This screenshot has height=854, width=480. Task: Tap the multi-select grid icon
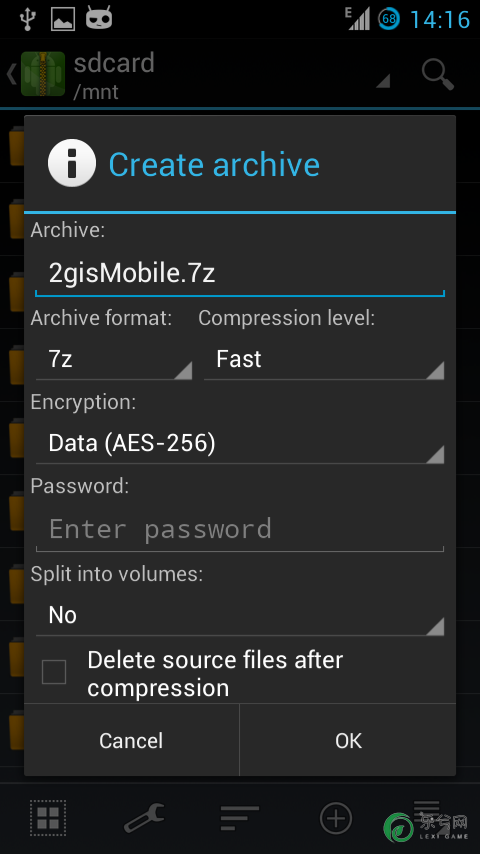(x=48, y=818)
